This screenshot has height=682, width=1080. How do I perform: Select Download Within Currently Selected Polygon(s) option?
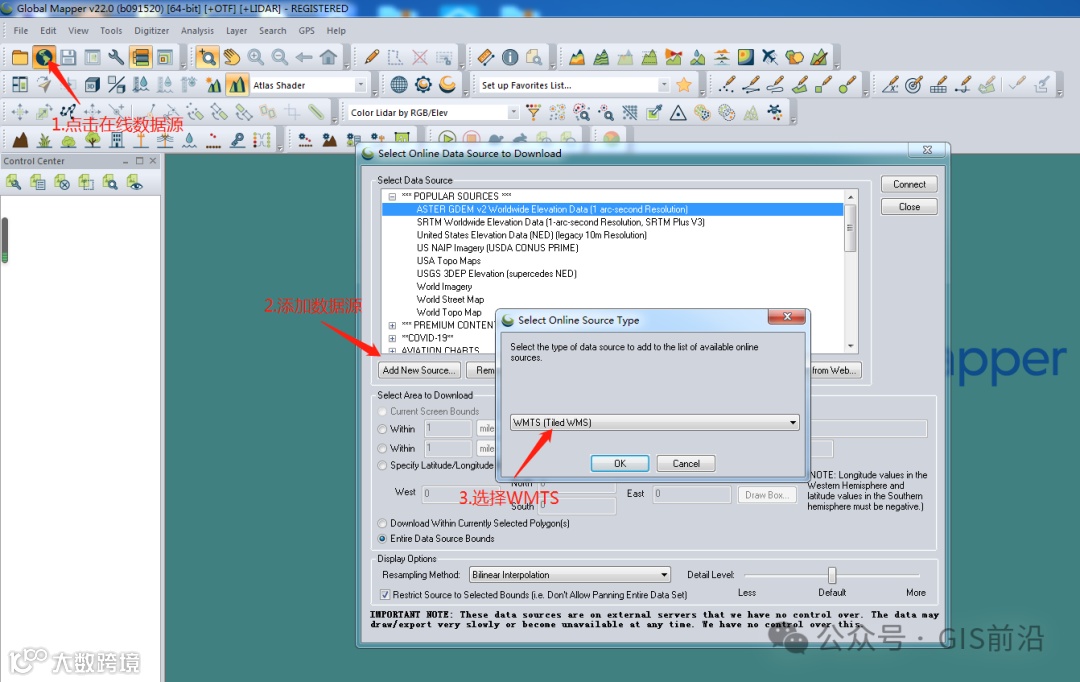[382, 524]
